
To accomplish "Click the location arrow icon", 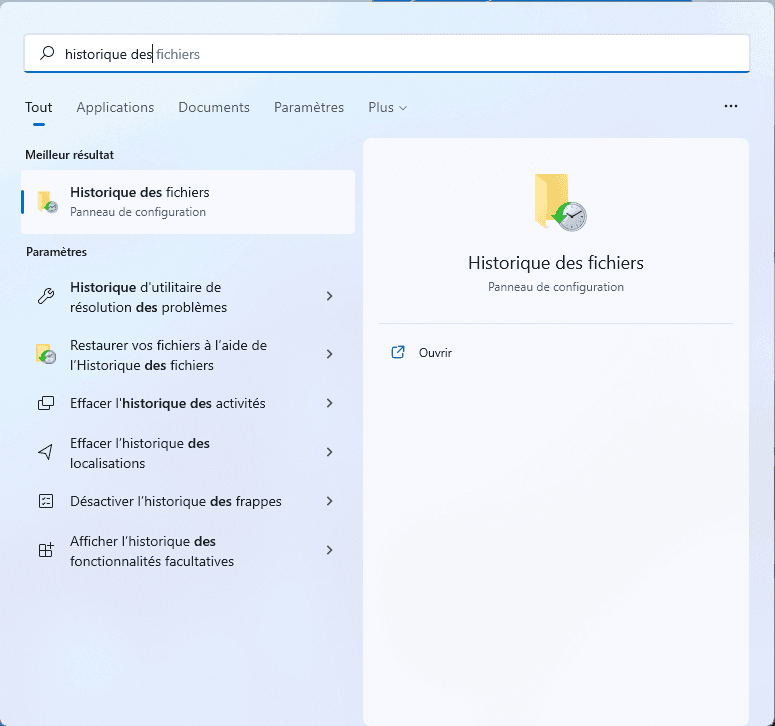I will tap(45, 453).
